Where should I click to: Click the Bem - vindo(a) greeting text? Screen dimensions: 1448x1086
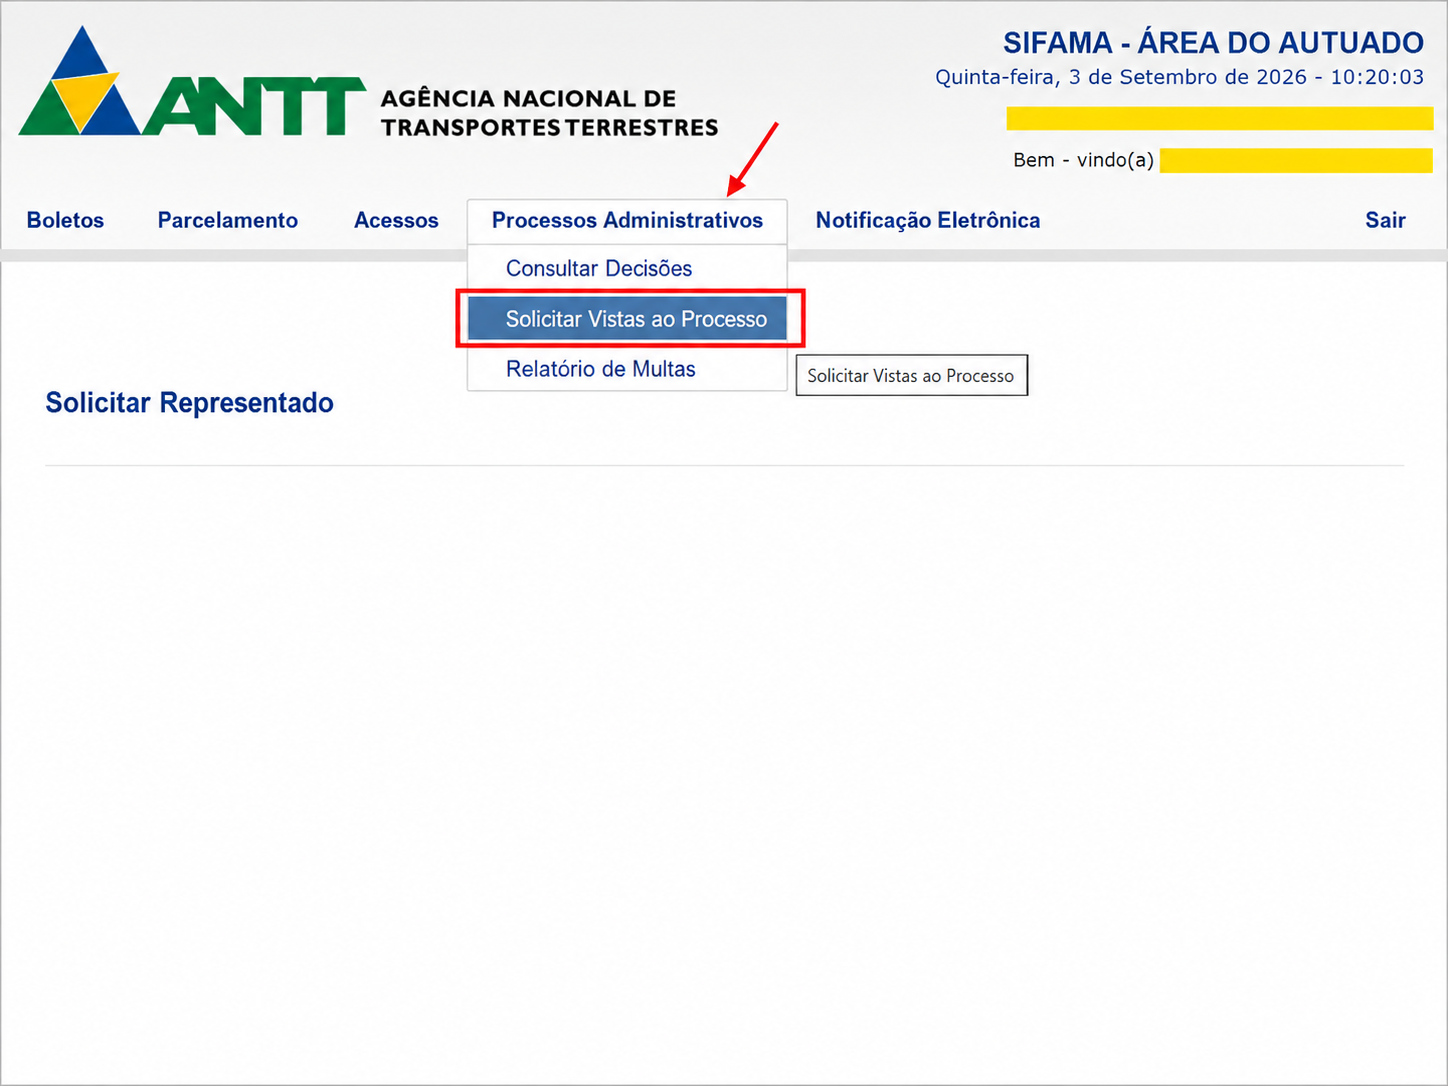(x=1083, y=160)
